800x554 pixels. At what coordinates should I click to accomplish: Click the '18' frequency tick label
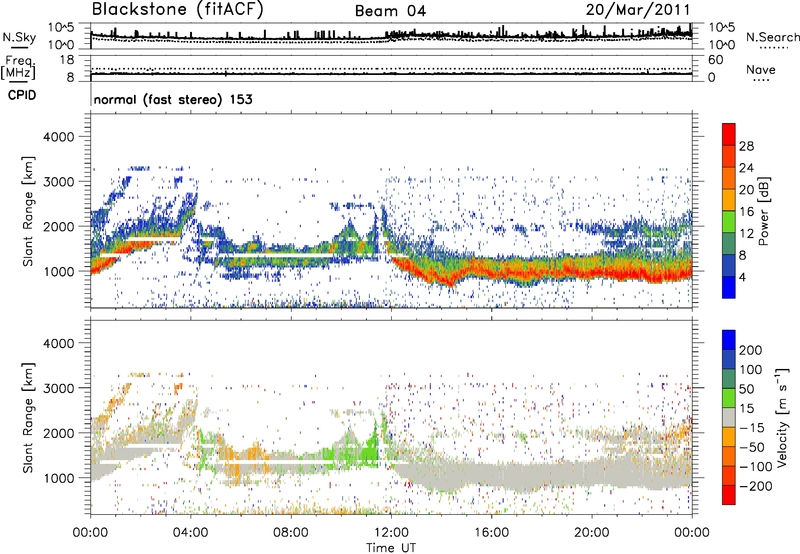click(x=67, y=60)
